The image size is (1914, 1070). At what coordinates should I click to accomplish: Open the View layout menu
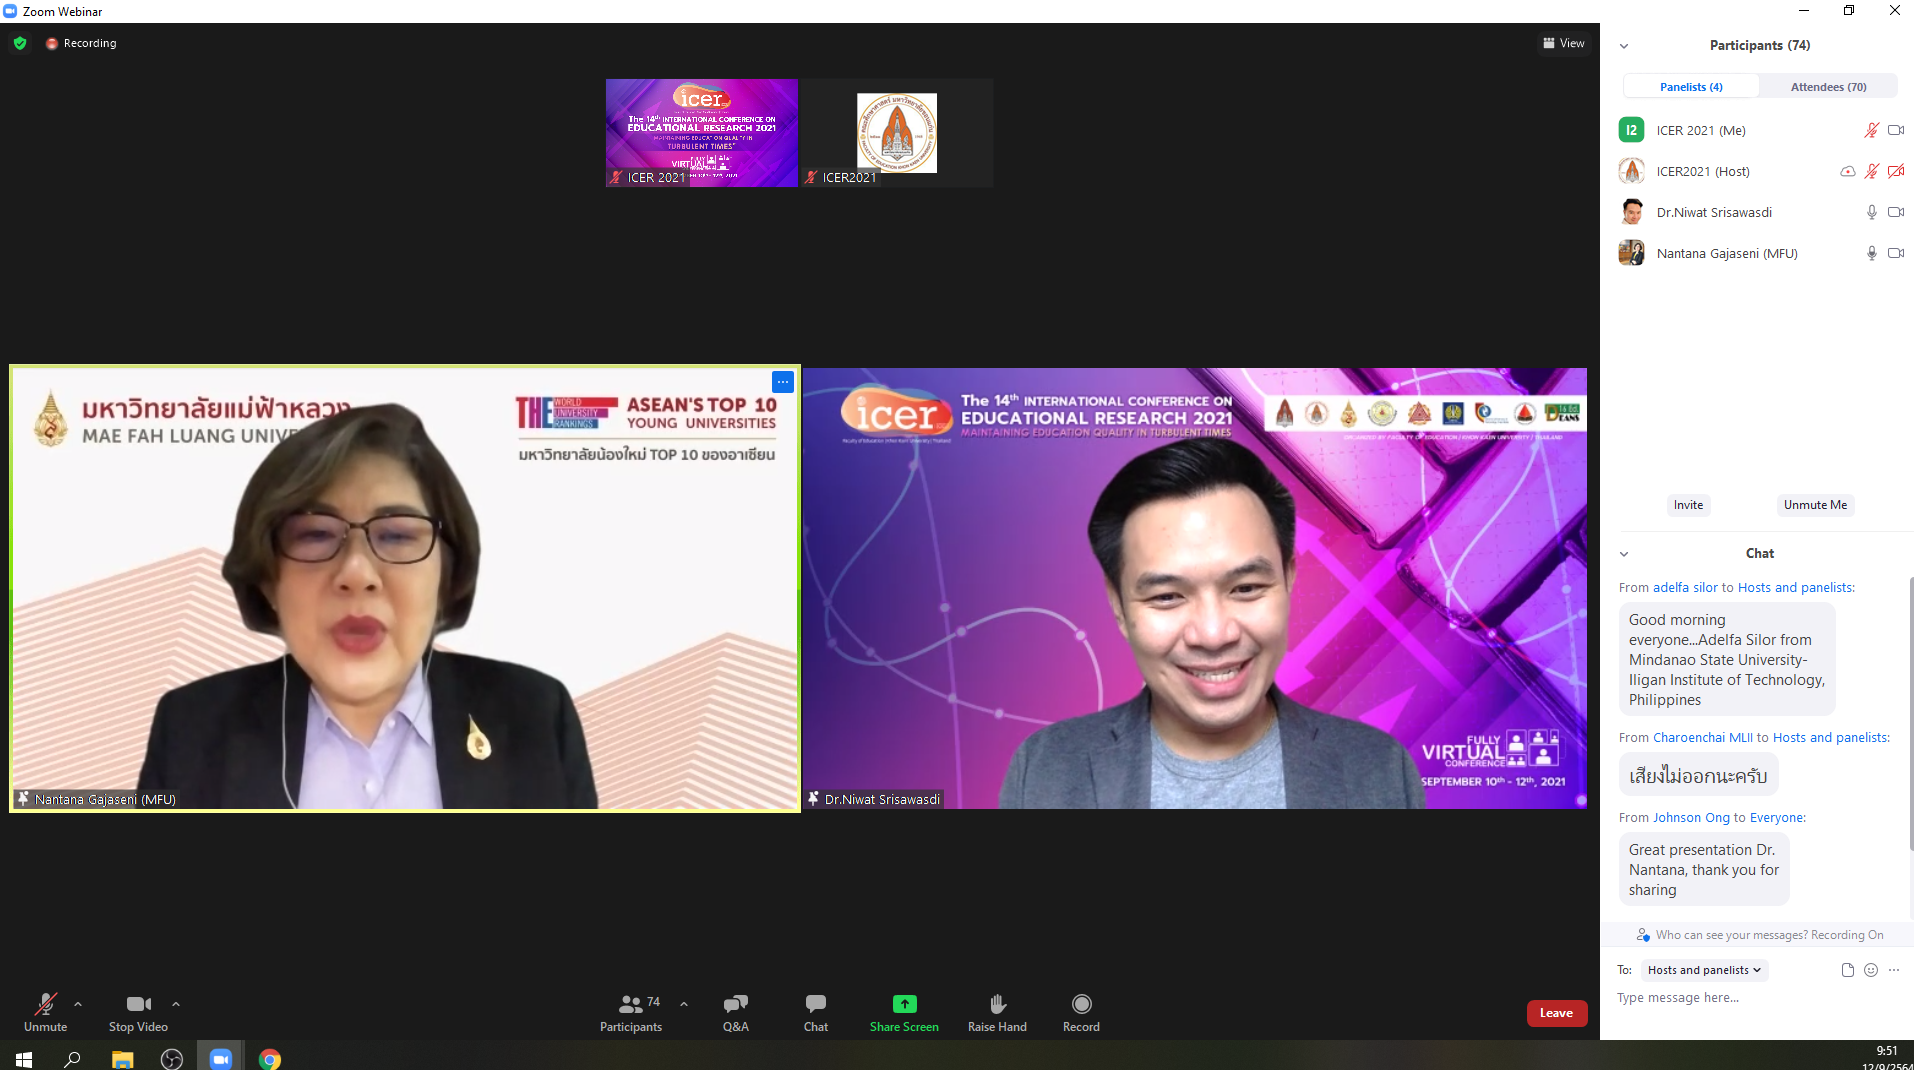(1564, 43)
